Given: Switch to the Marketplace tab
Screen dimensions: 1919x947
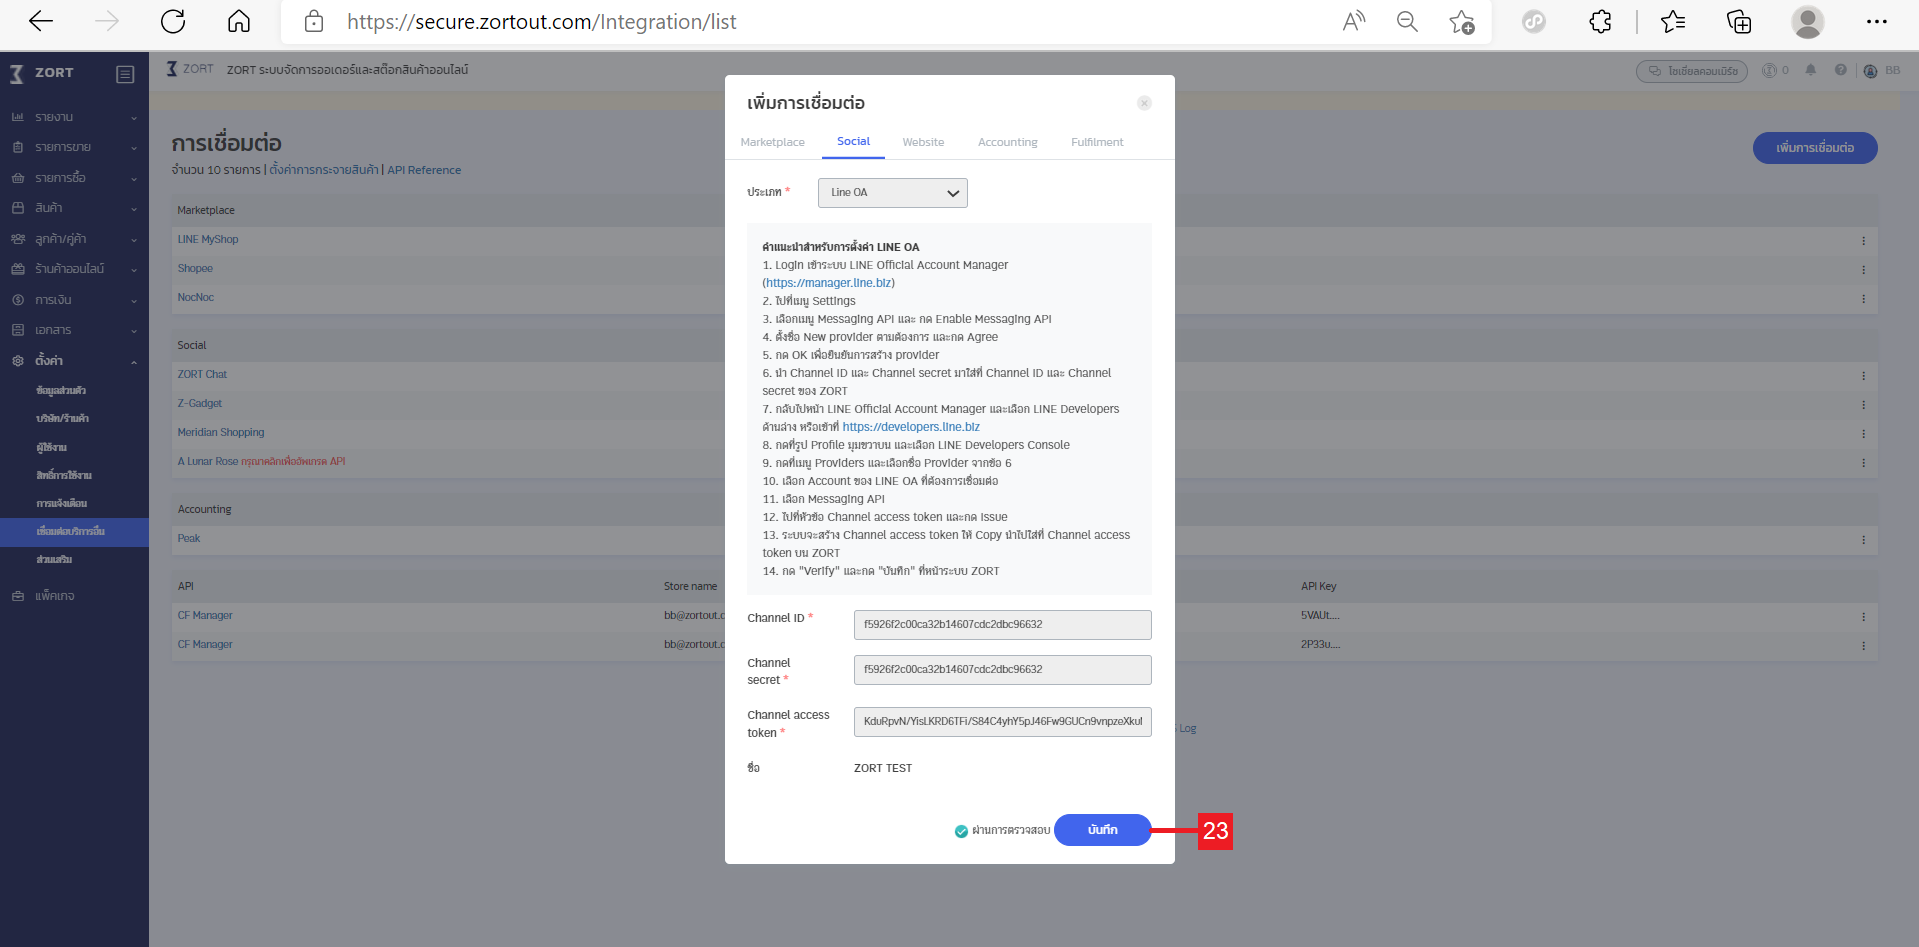Looking at the screenshot, I should [x=772, y=142].
